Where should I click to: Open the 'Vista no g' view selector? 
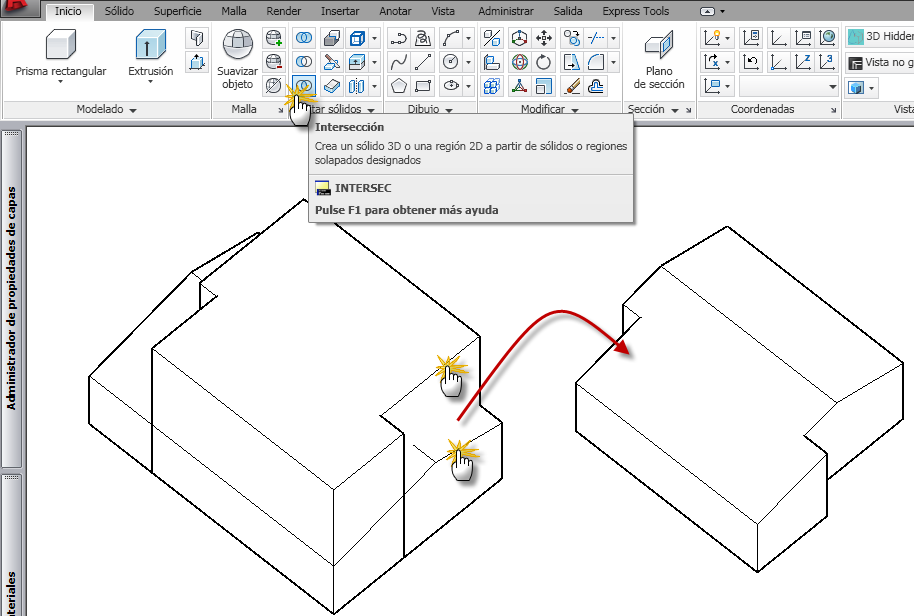[880, 62]
